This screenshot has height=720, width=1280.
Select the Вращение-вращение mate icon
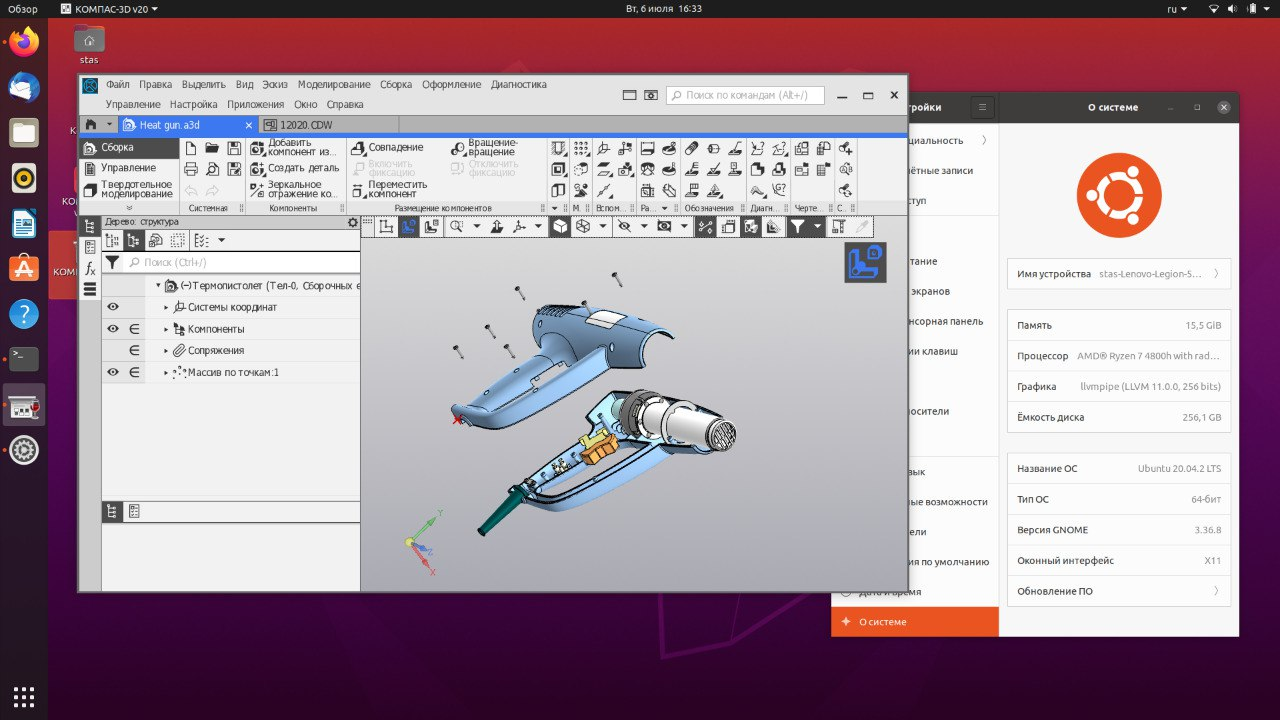458,150
